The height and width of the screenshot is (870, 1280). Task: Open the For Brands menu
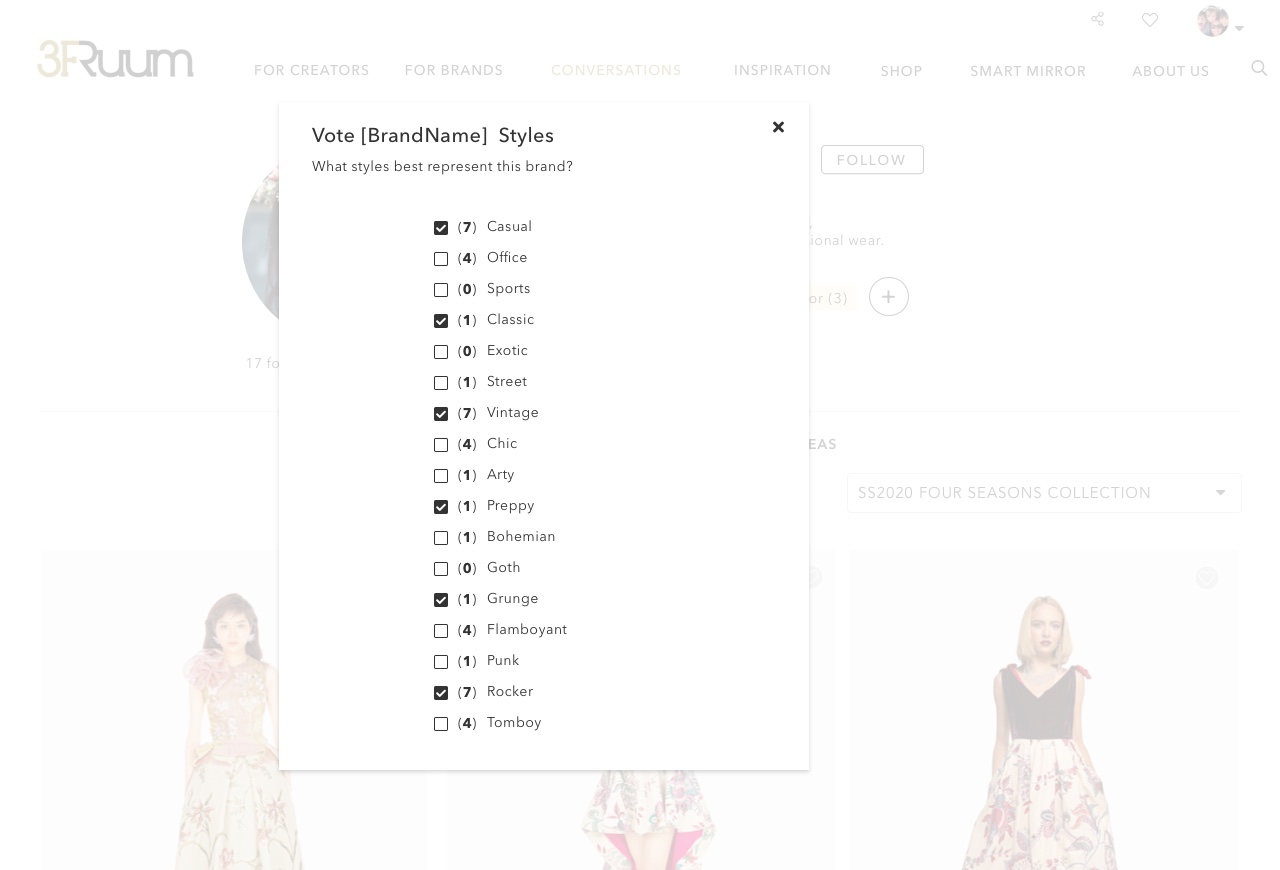pyautogui.click(x=454, y=70)
